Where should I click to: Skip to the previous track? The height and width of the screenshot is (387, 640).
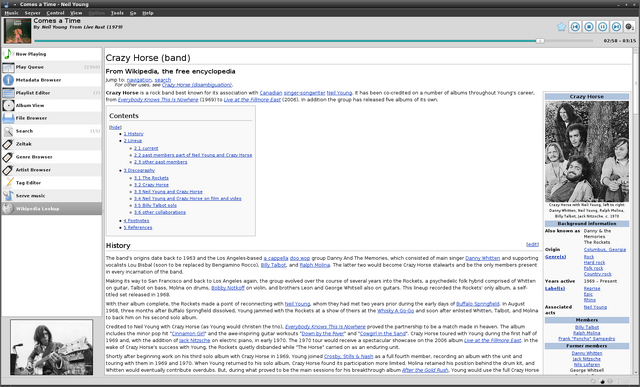click(575, 27)
